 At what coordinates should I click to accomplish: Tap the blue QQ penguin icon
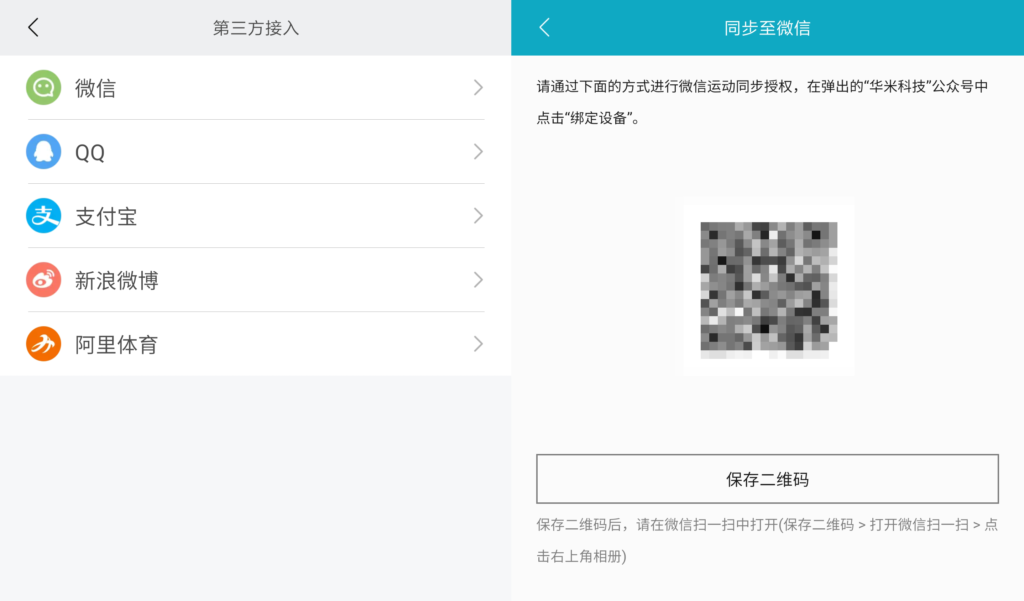(43, 152)
